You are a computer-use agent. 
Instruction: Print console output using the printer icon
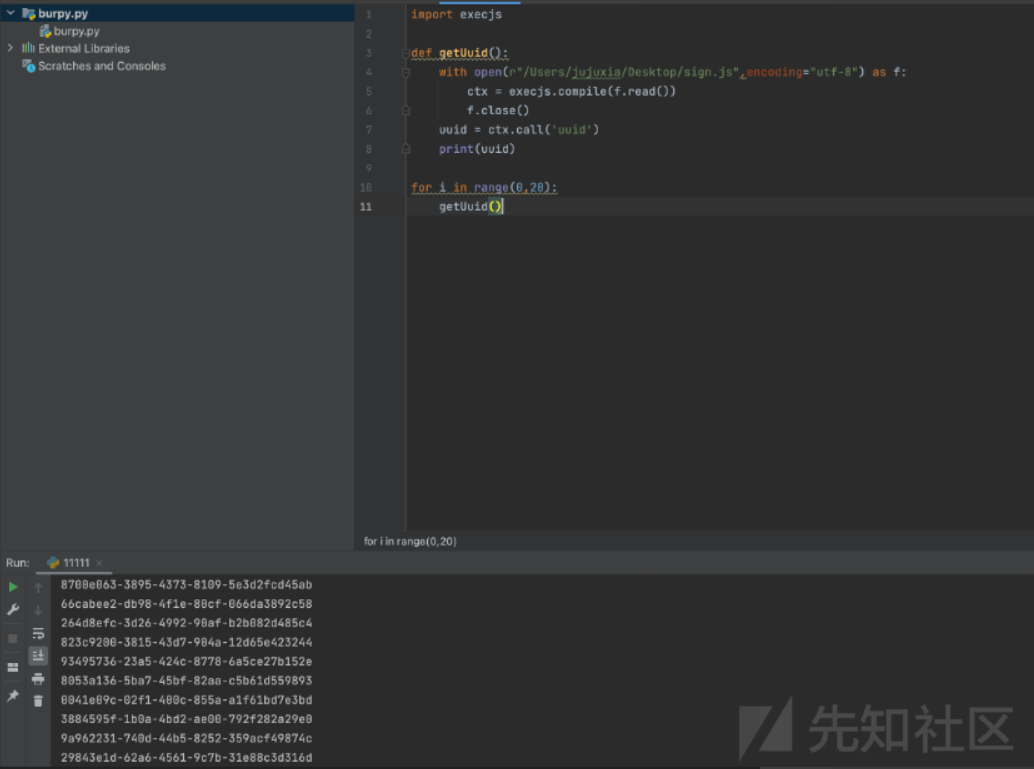(38, 679)
